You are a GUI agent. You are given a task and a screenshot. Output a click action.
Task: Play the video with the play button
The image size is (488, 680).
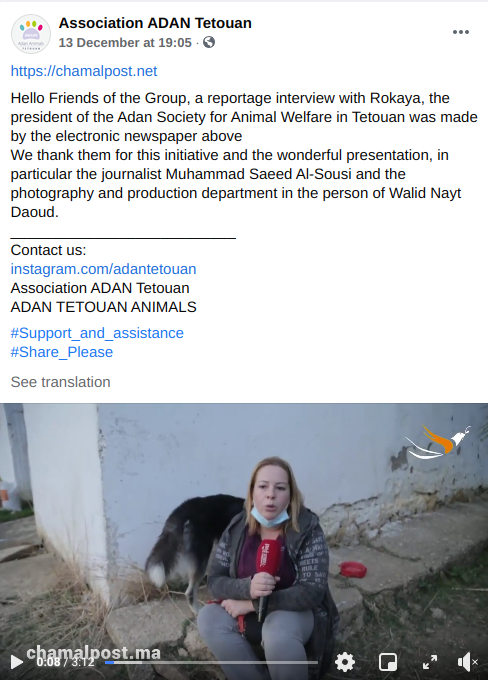(16, 662)
